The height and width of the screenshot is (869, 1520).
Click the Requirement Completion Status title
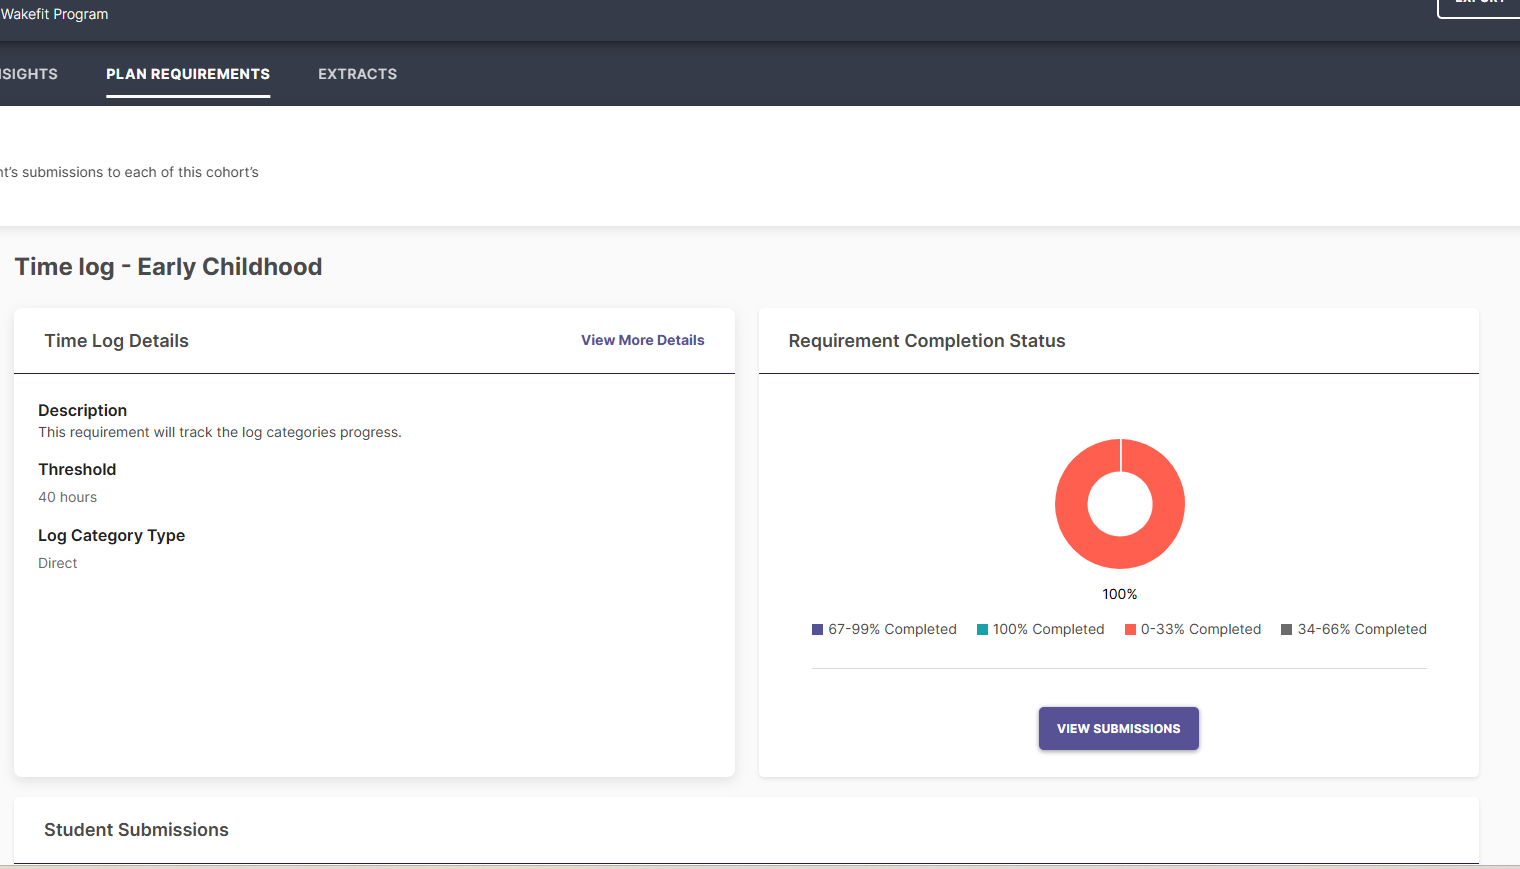pyautogui.click(x=927, y=341)
